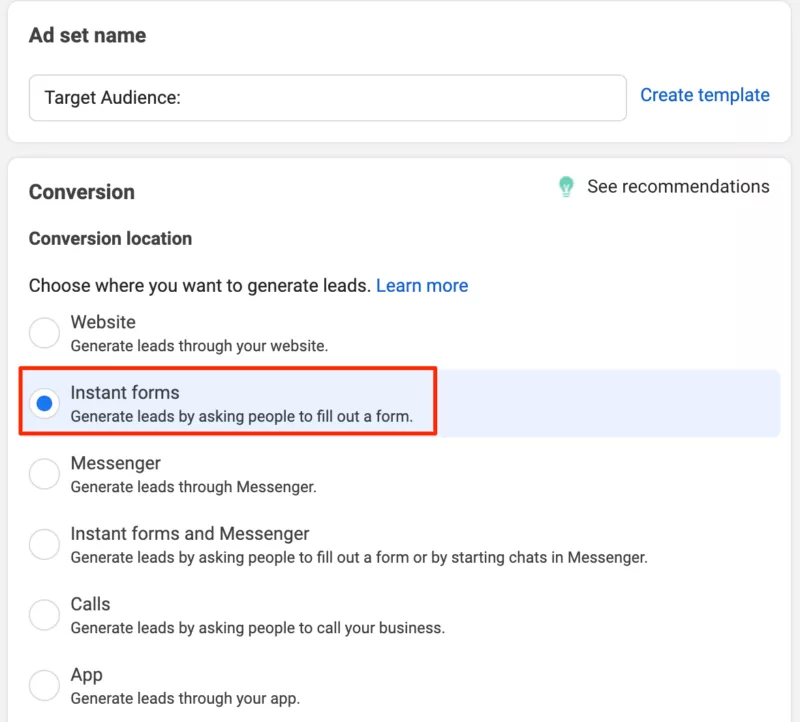
Task: Click the lightbulb recommendations icon
Action: point(567,186)
